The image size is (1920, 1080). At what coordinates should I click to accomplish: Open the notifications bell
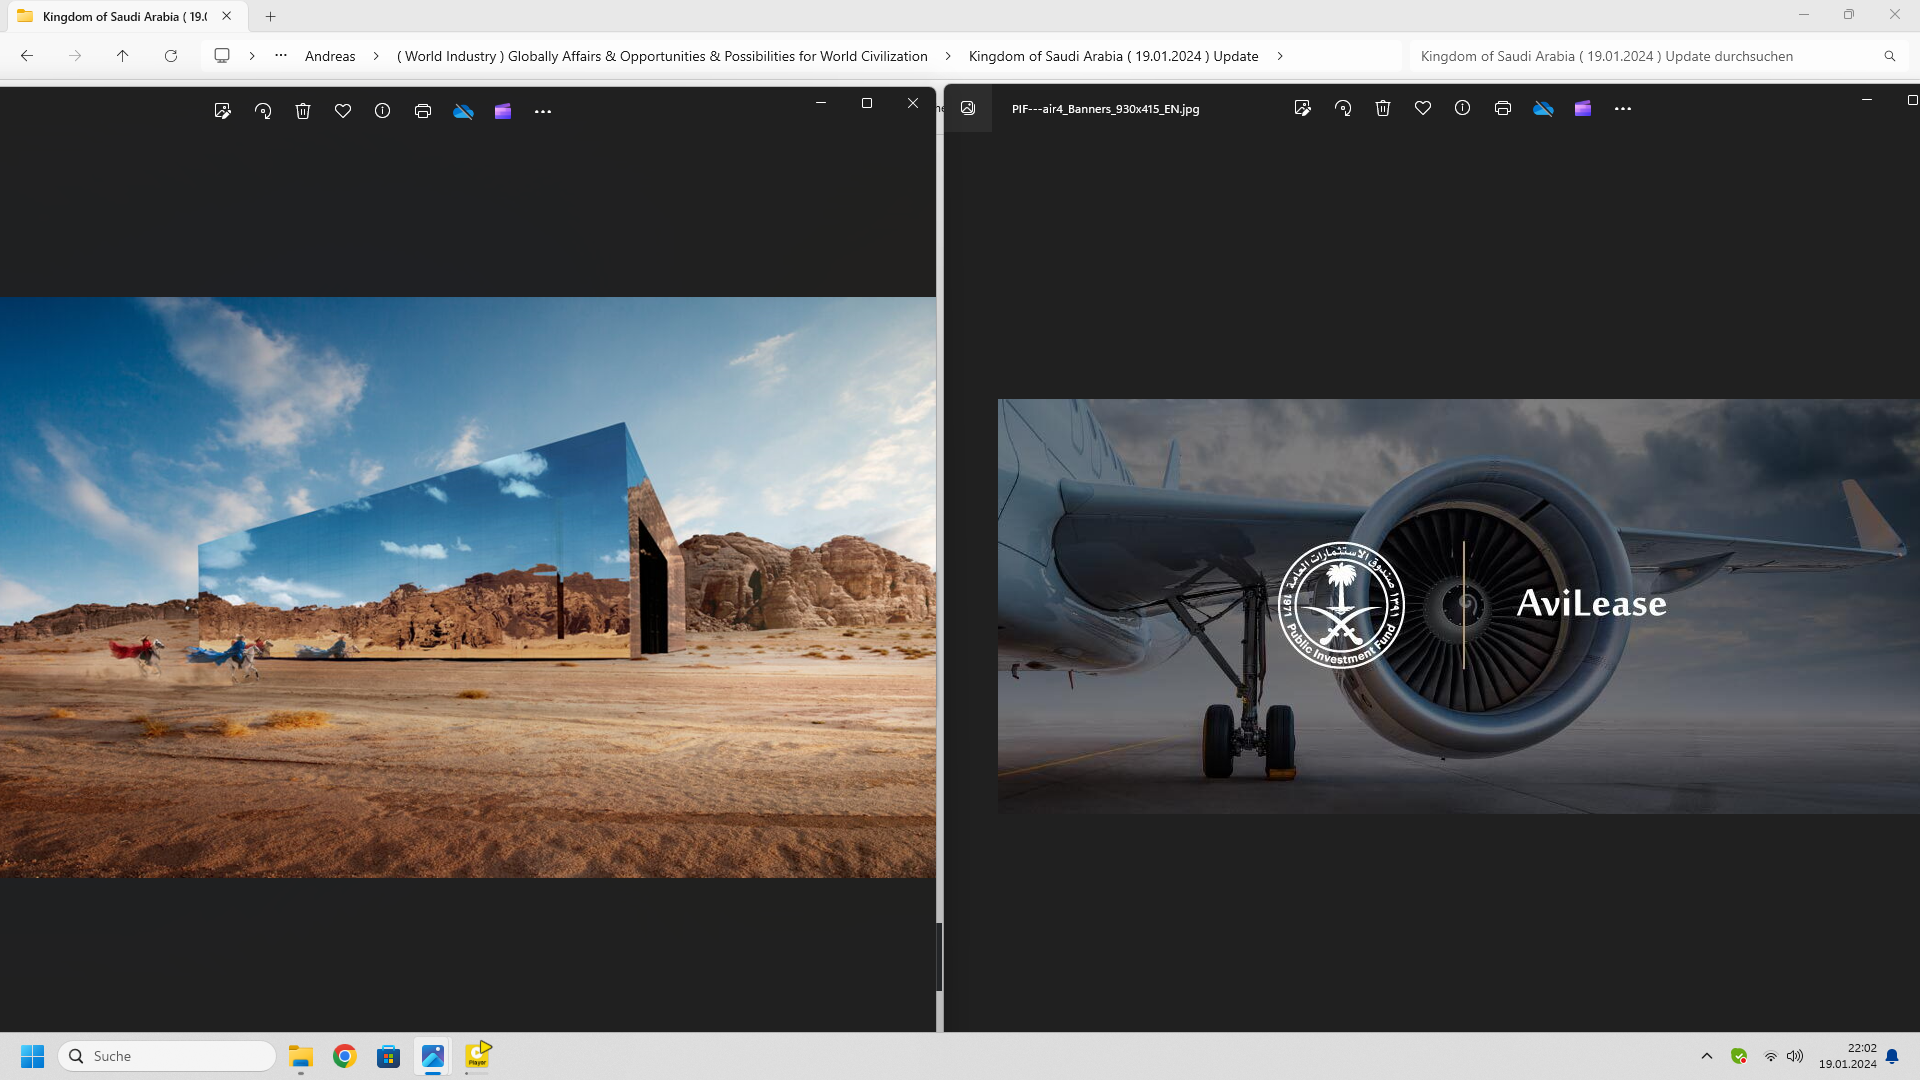click(x=1892, y=1056)
